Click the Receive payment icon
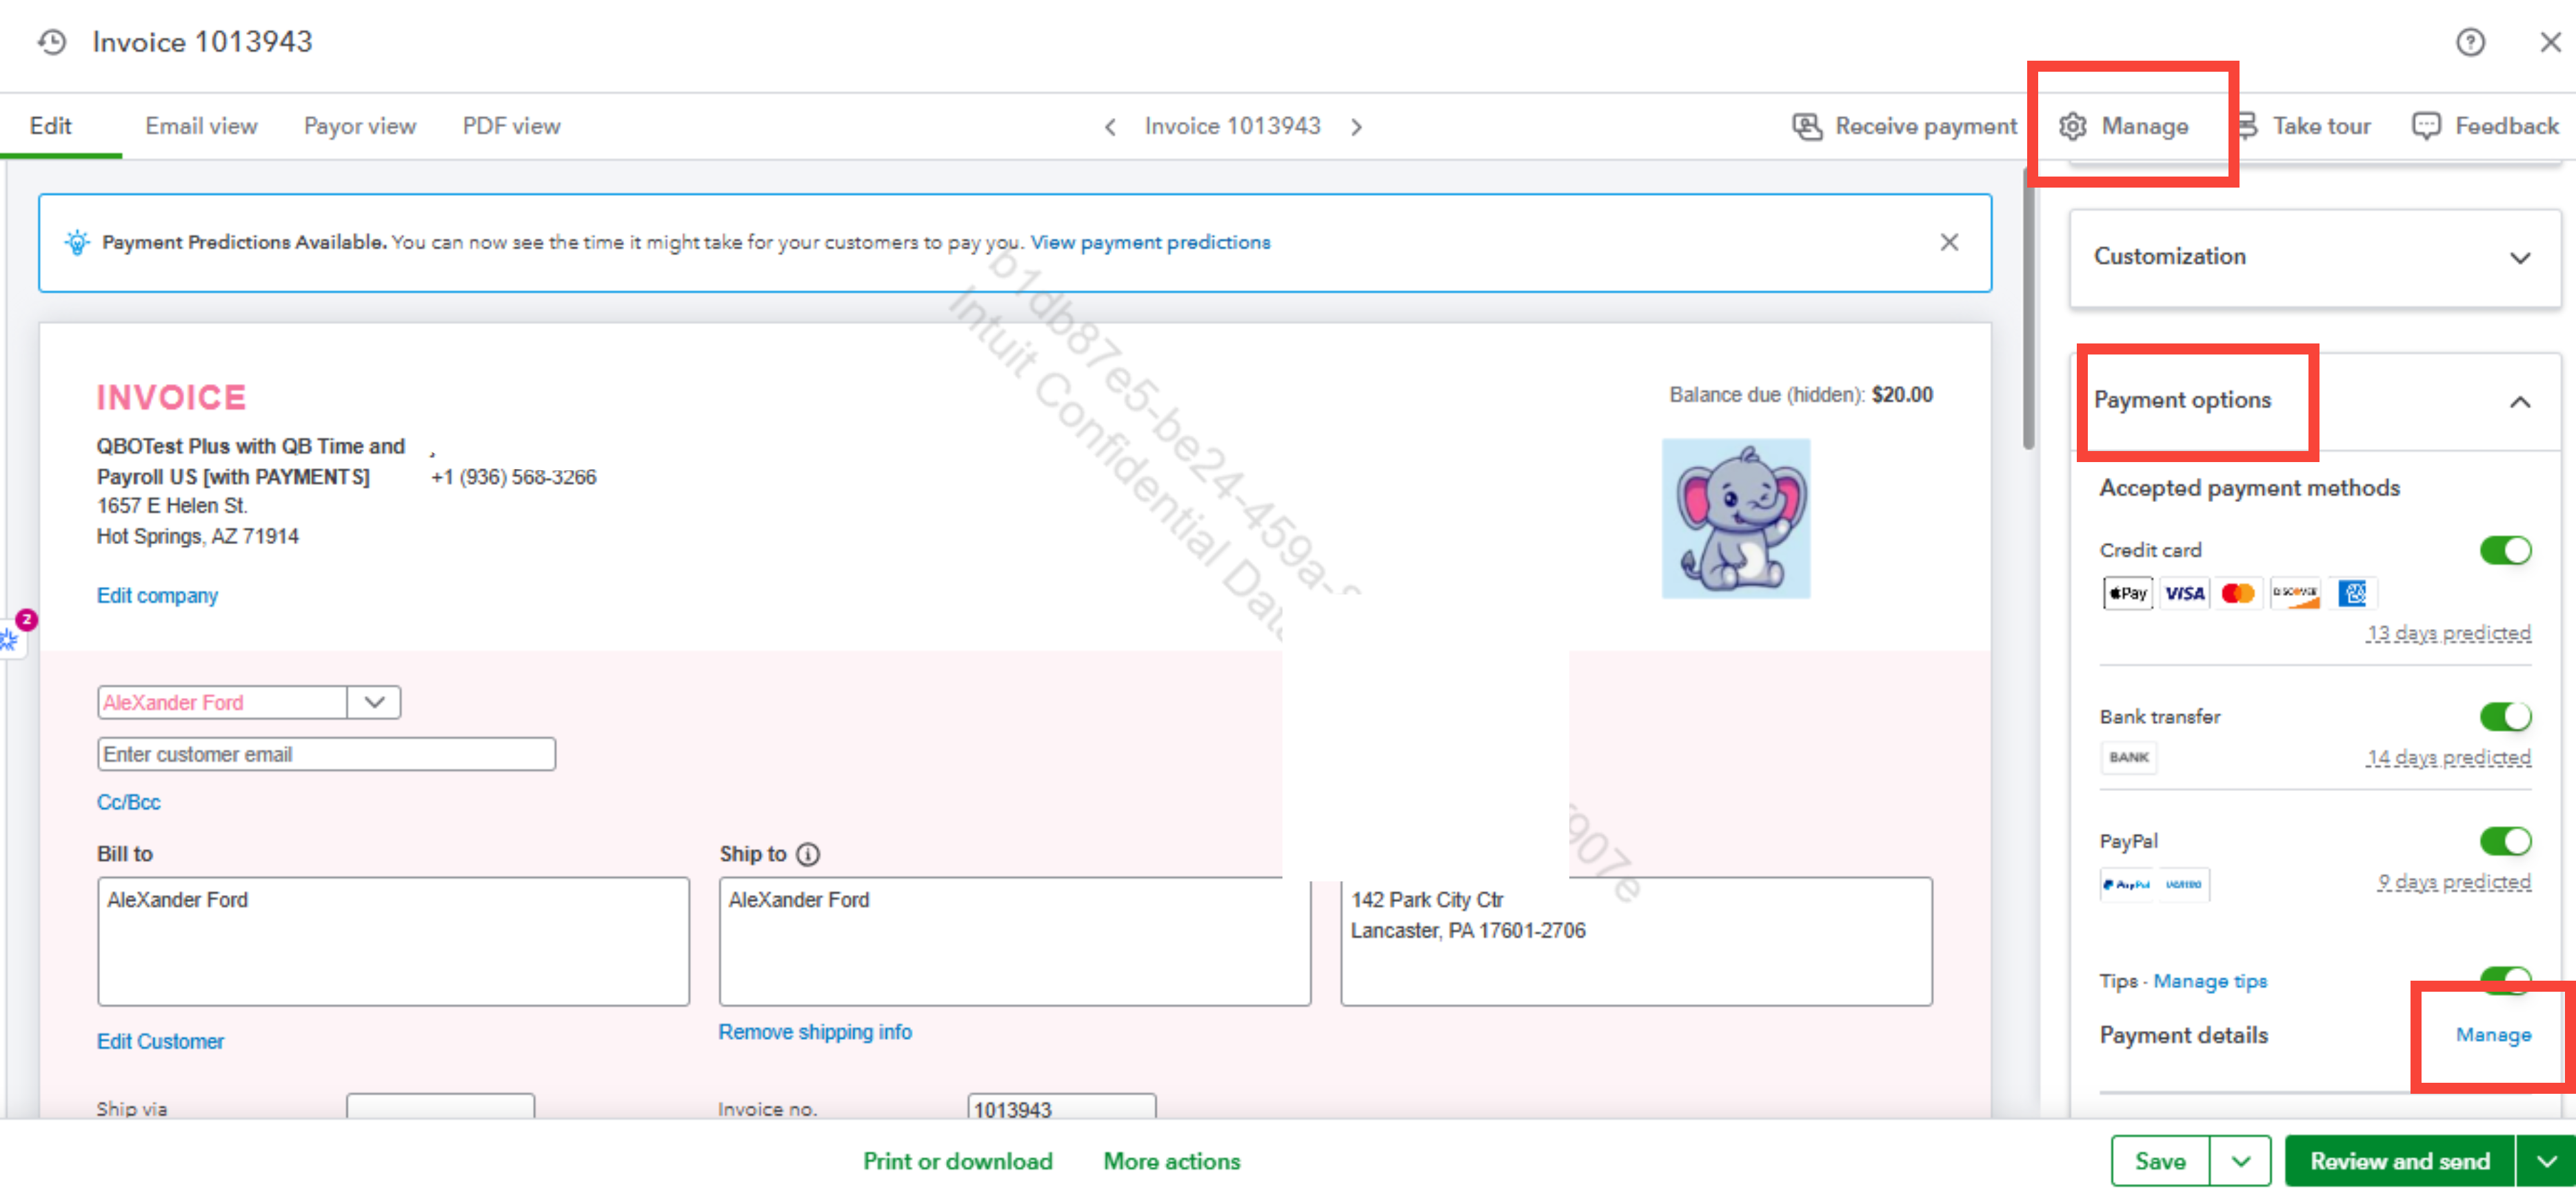 click(1807, 127)
